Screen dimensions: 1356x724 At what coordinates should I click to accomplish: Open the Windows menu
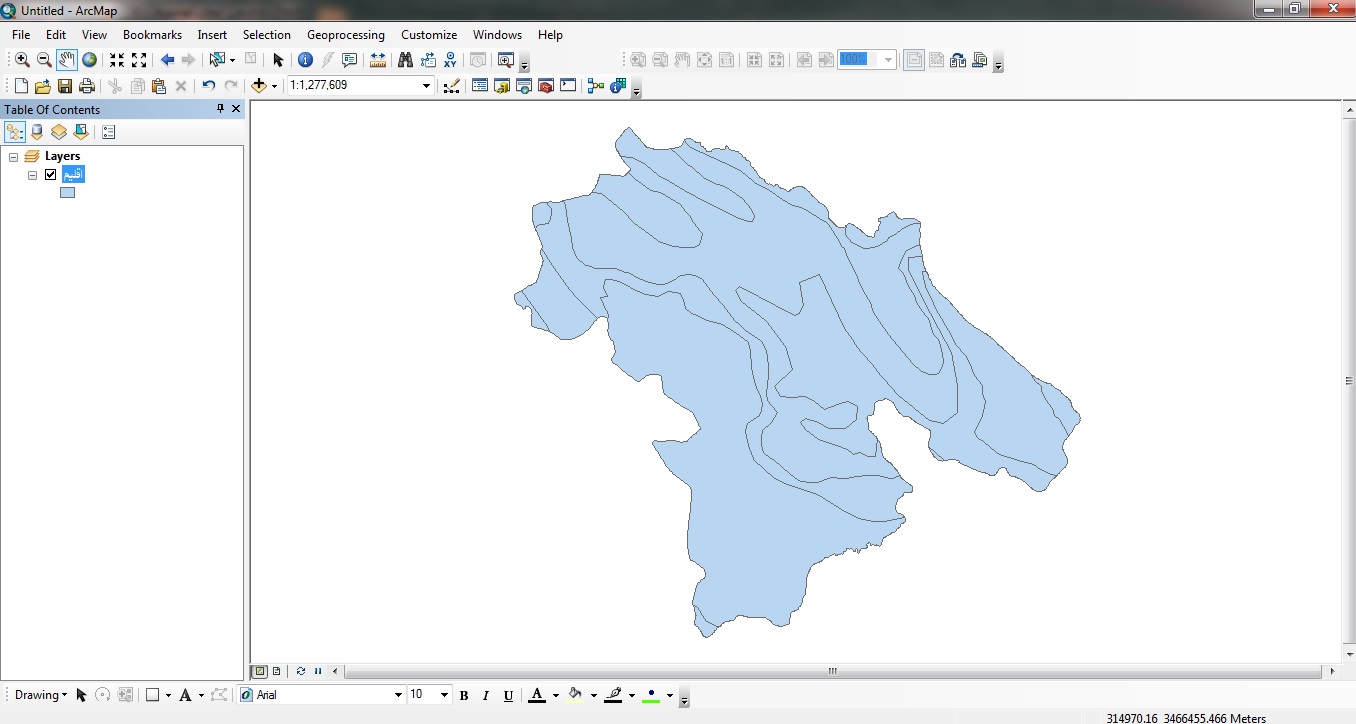[497, 35]
